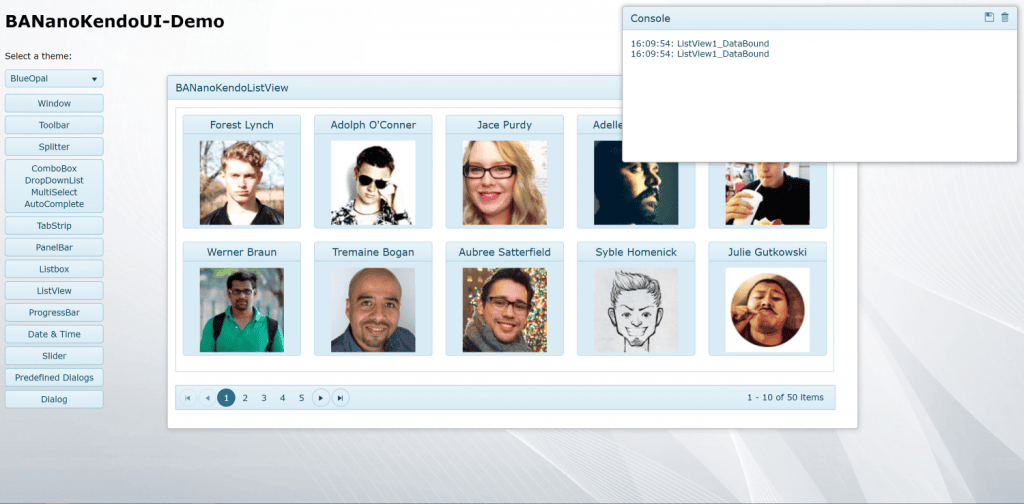Click the previous page arrow
This screenshot has width=1024, height=504.
pos(207,398)
